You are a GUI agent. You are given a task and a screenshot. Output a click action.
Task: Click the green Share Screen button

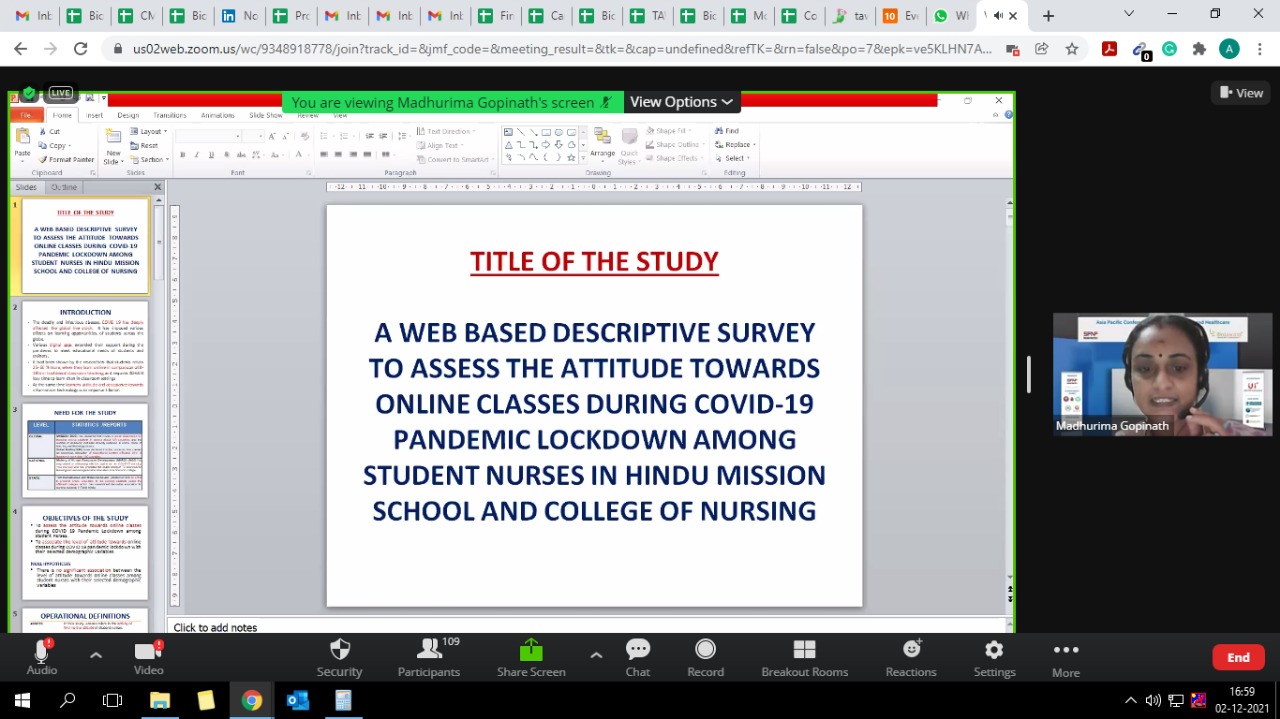click(x=531, y=657)
